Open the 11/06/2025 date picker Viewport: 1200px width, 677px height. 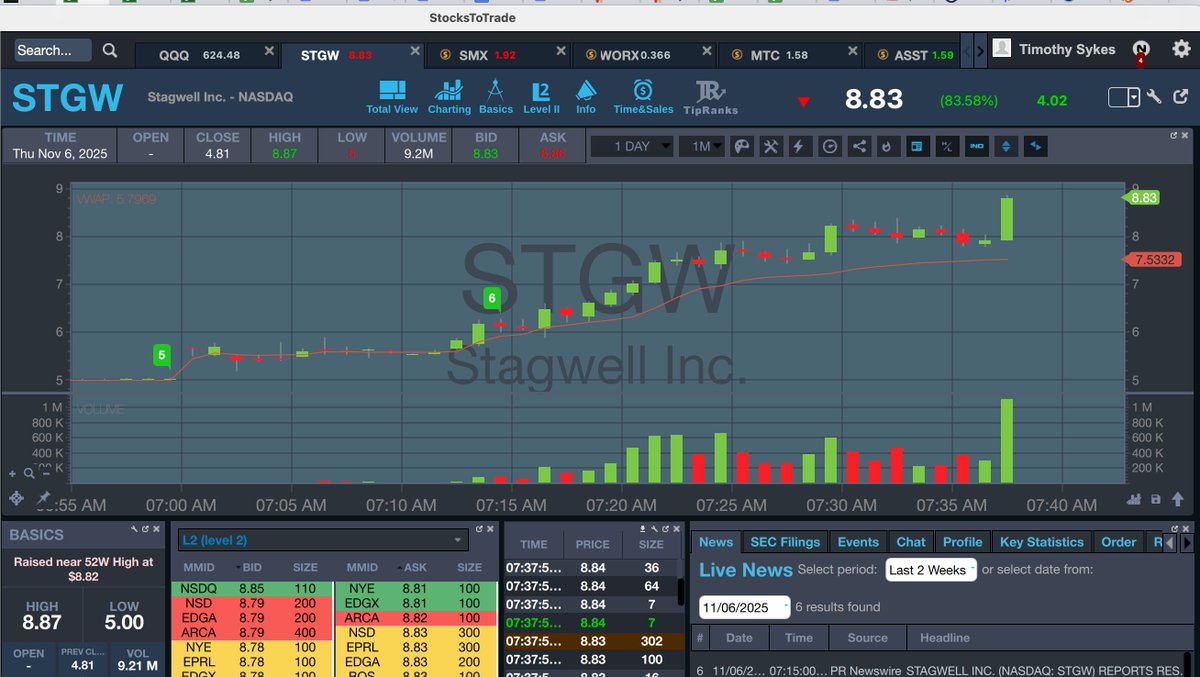[745, 607]
